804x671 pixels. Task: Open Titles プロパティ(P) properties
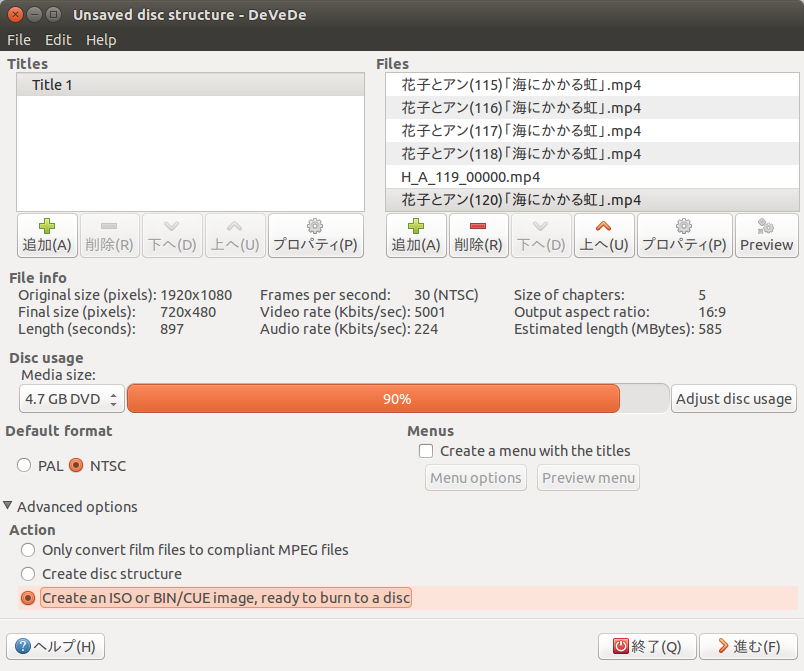(x=315, y=235)
